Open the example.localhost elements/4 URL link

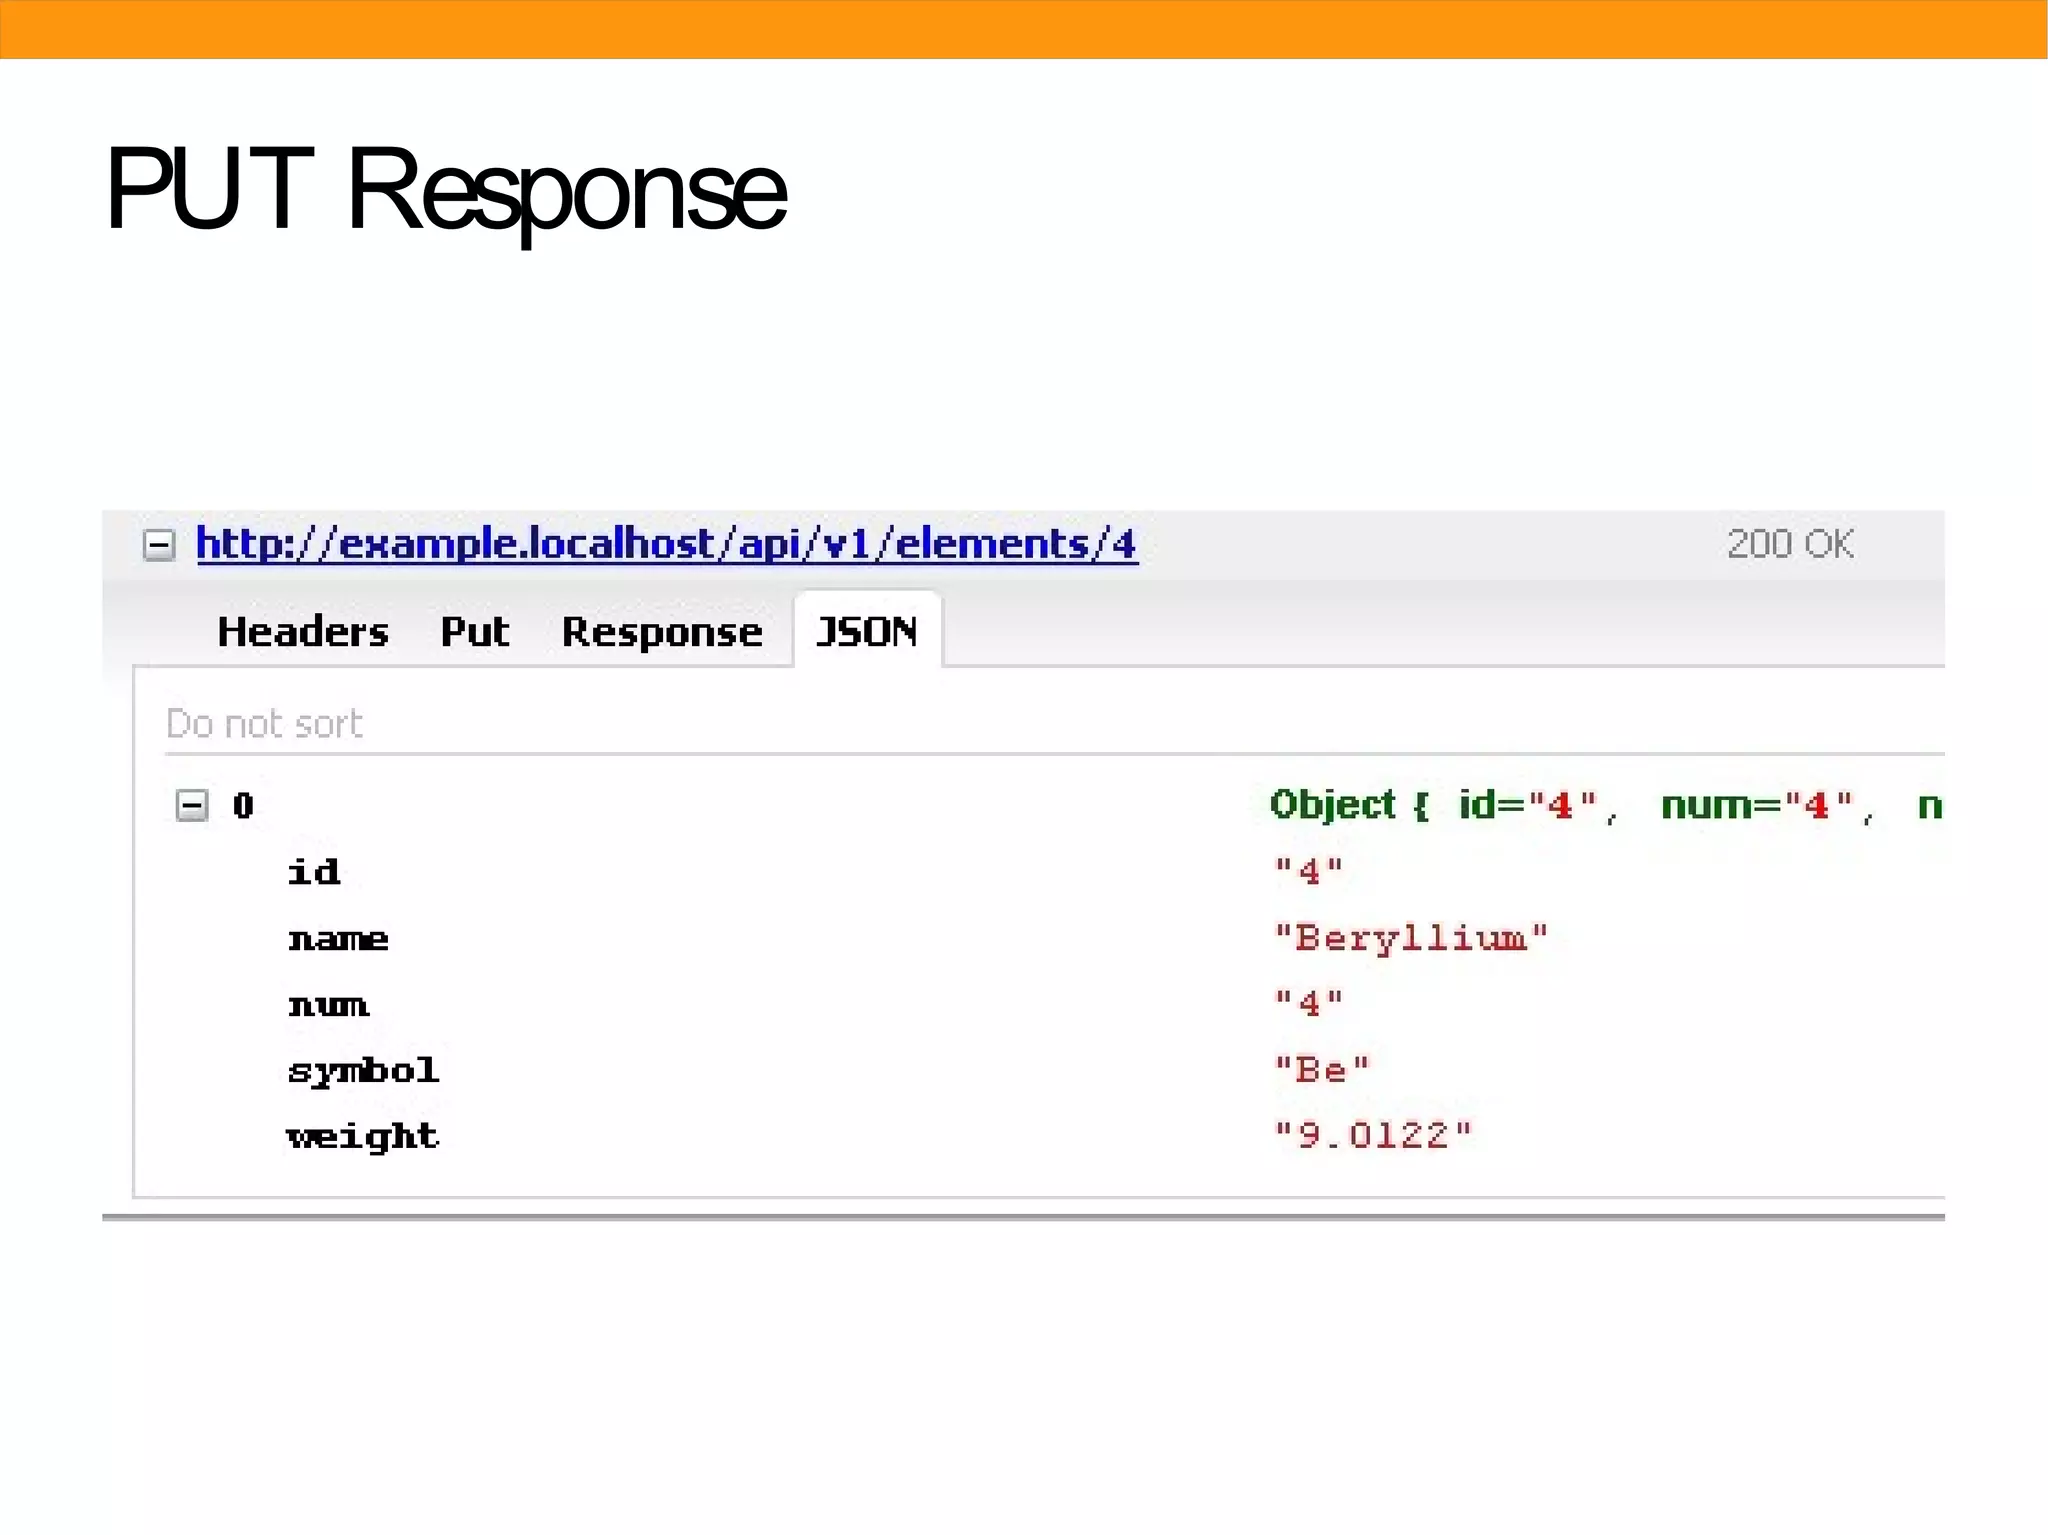pyautogui.click(x=667, y=544)
